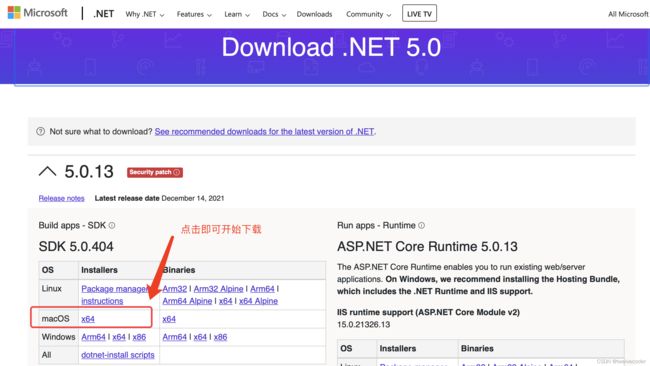
Task: Expand the Docs menu
Action: [x=274, y=14]
